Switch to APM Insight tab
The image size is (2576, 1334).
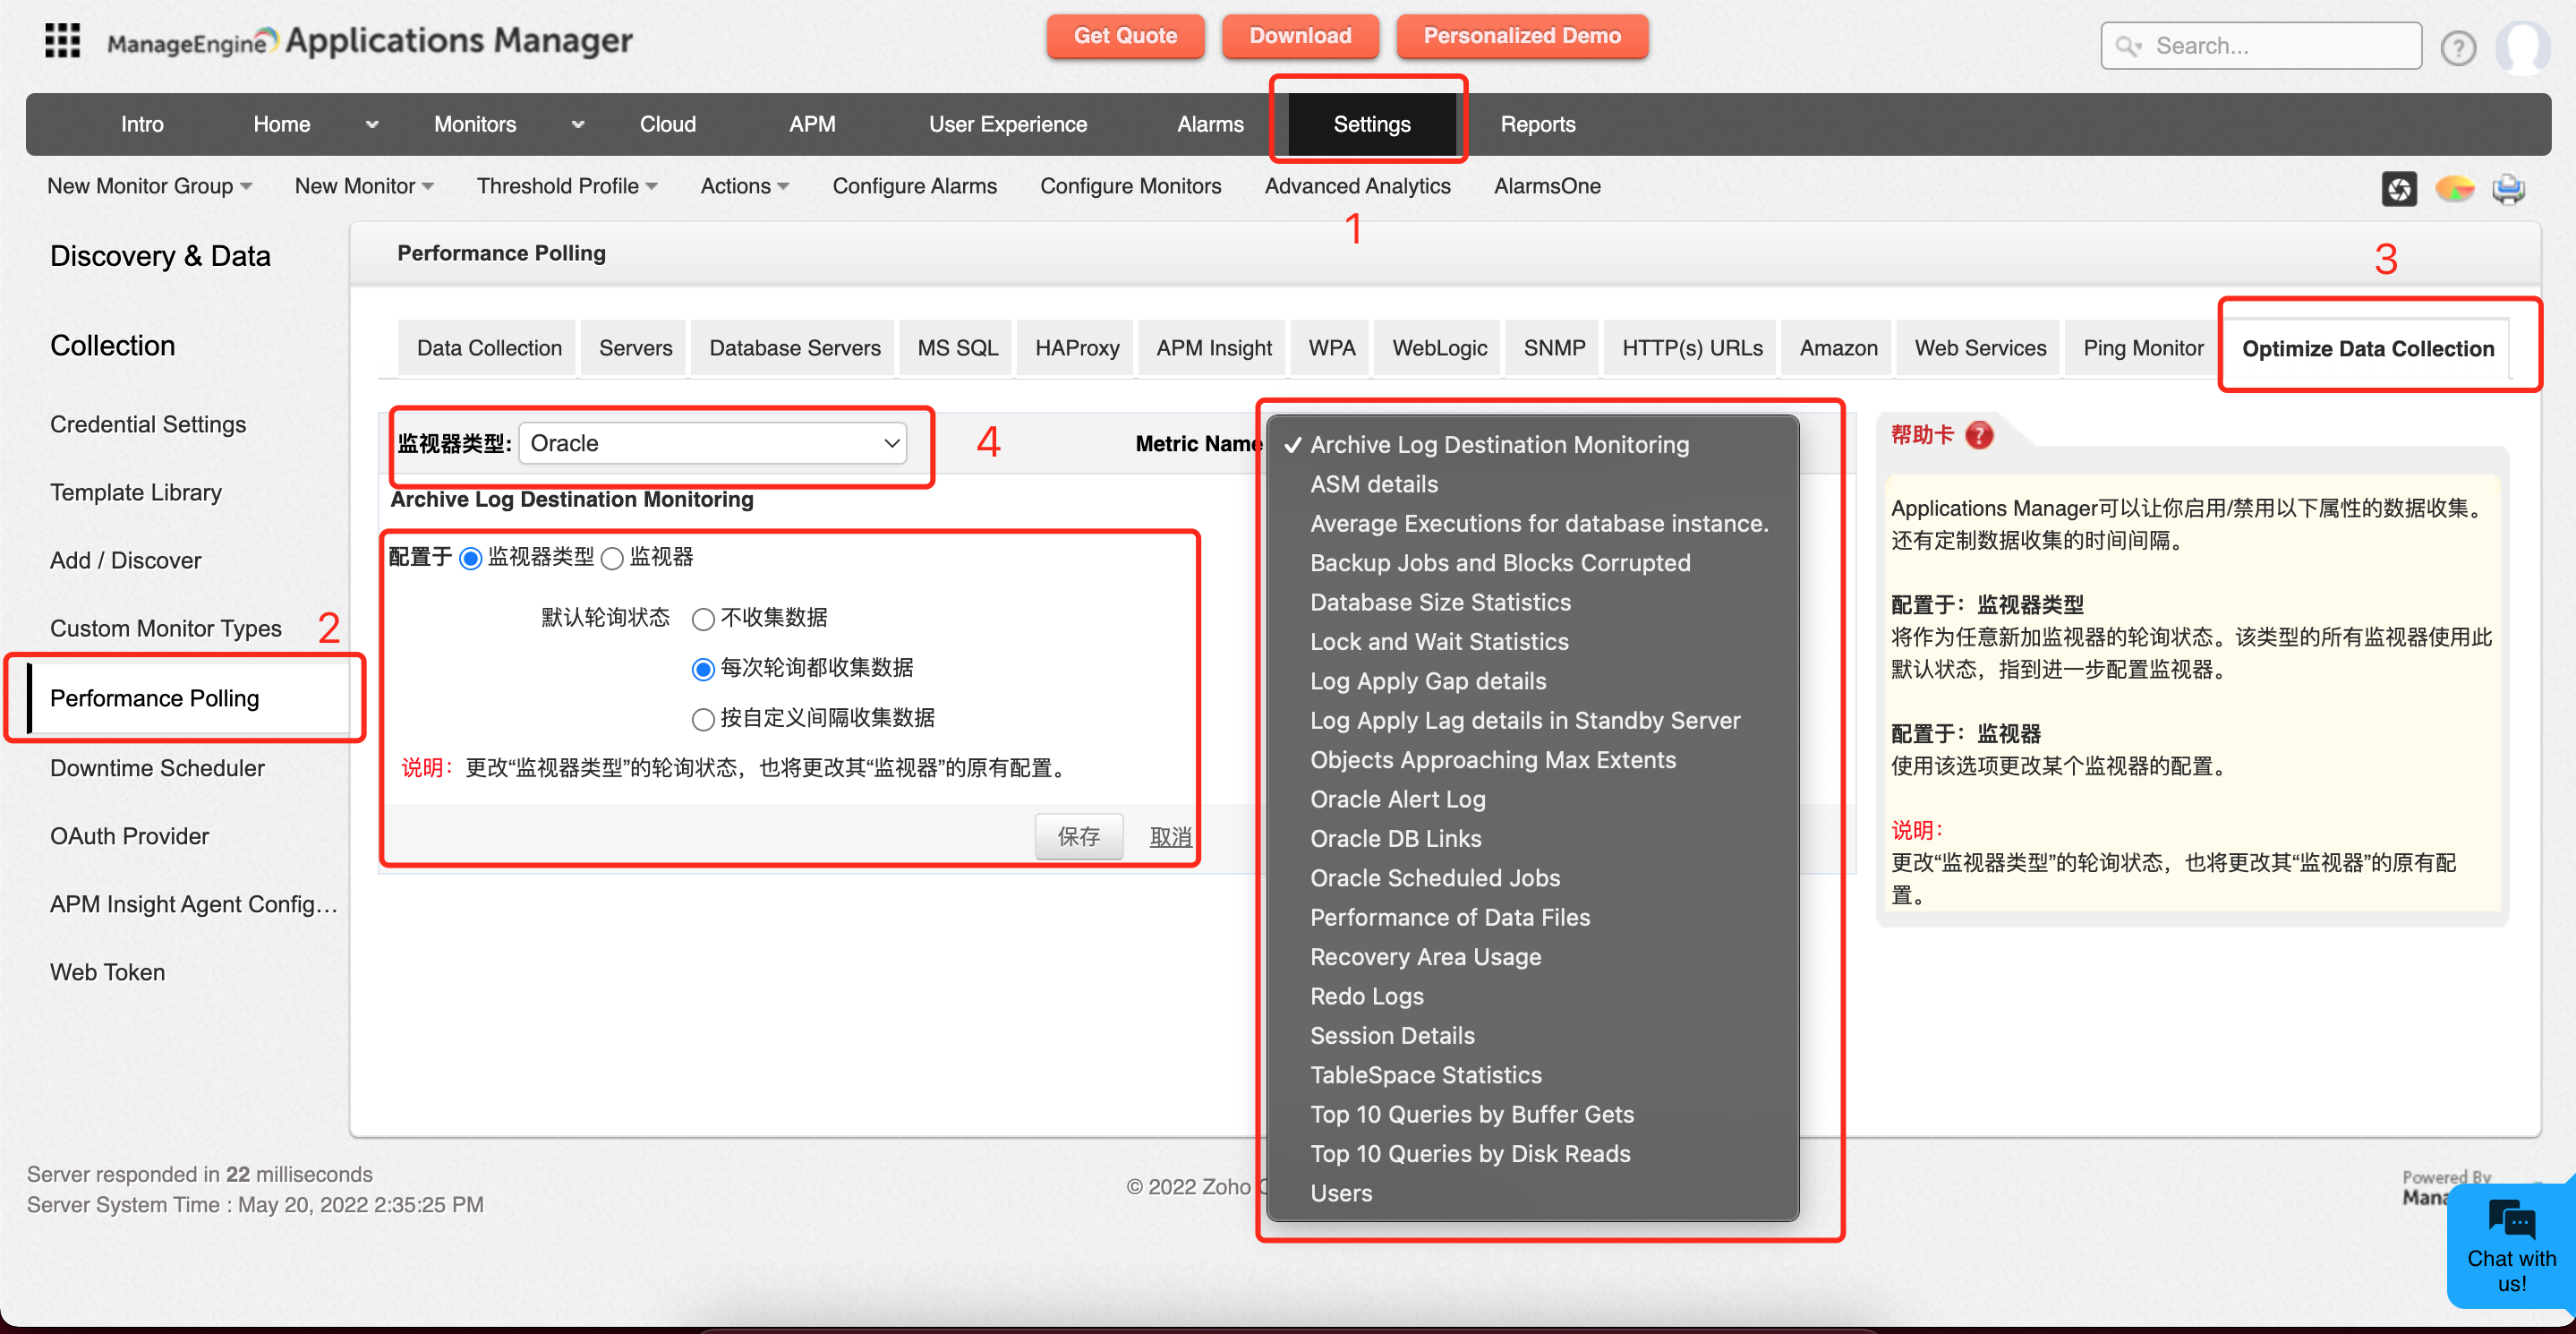1214,348
